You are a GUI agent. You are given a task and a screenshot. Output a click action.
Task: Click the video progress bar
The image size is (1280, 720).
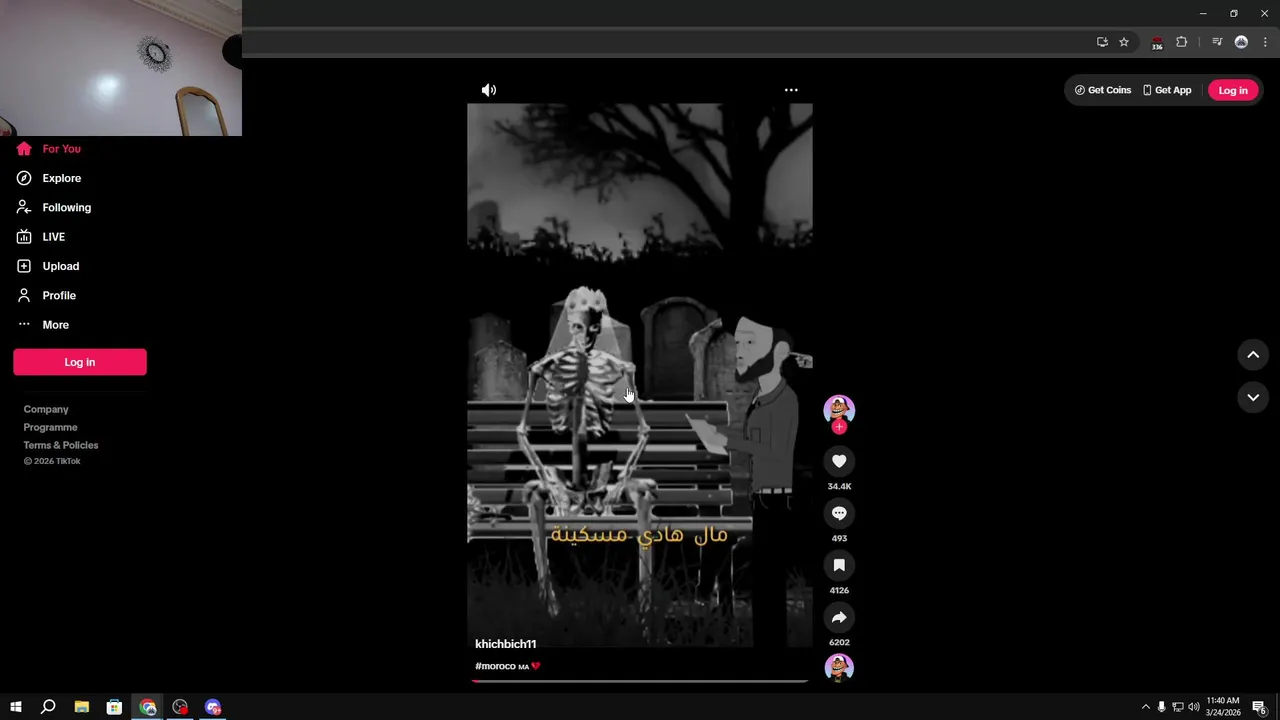[x=640, y=681]
